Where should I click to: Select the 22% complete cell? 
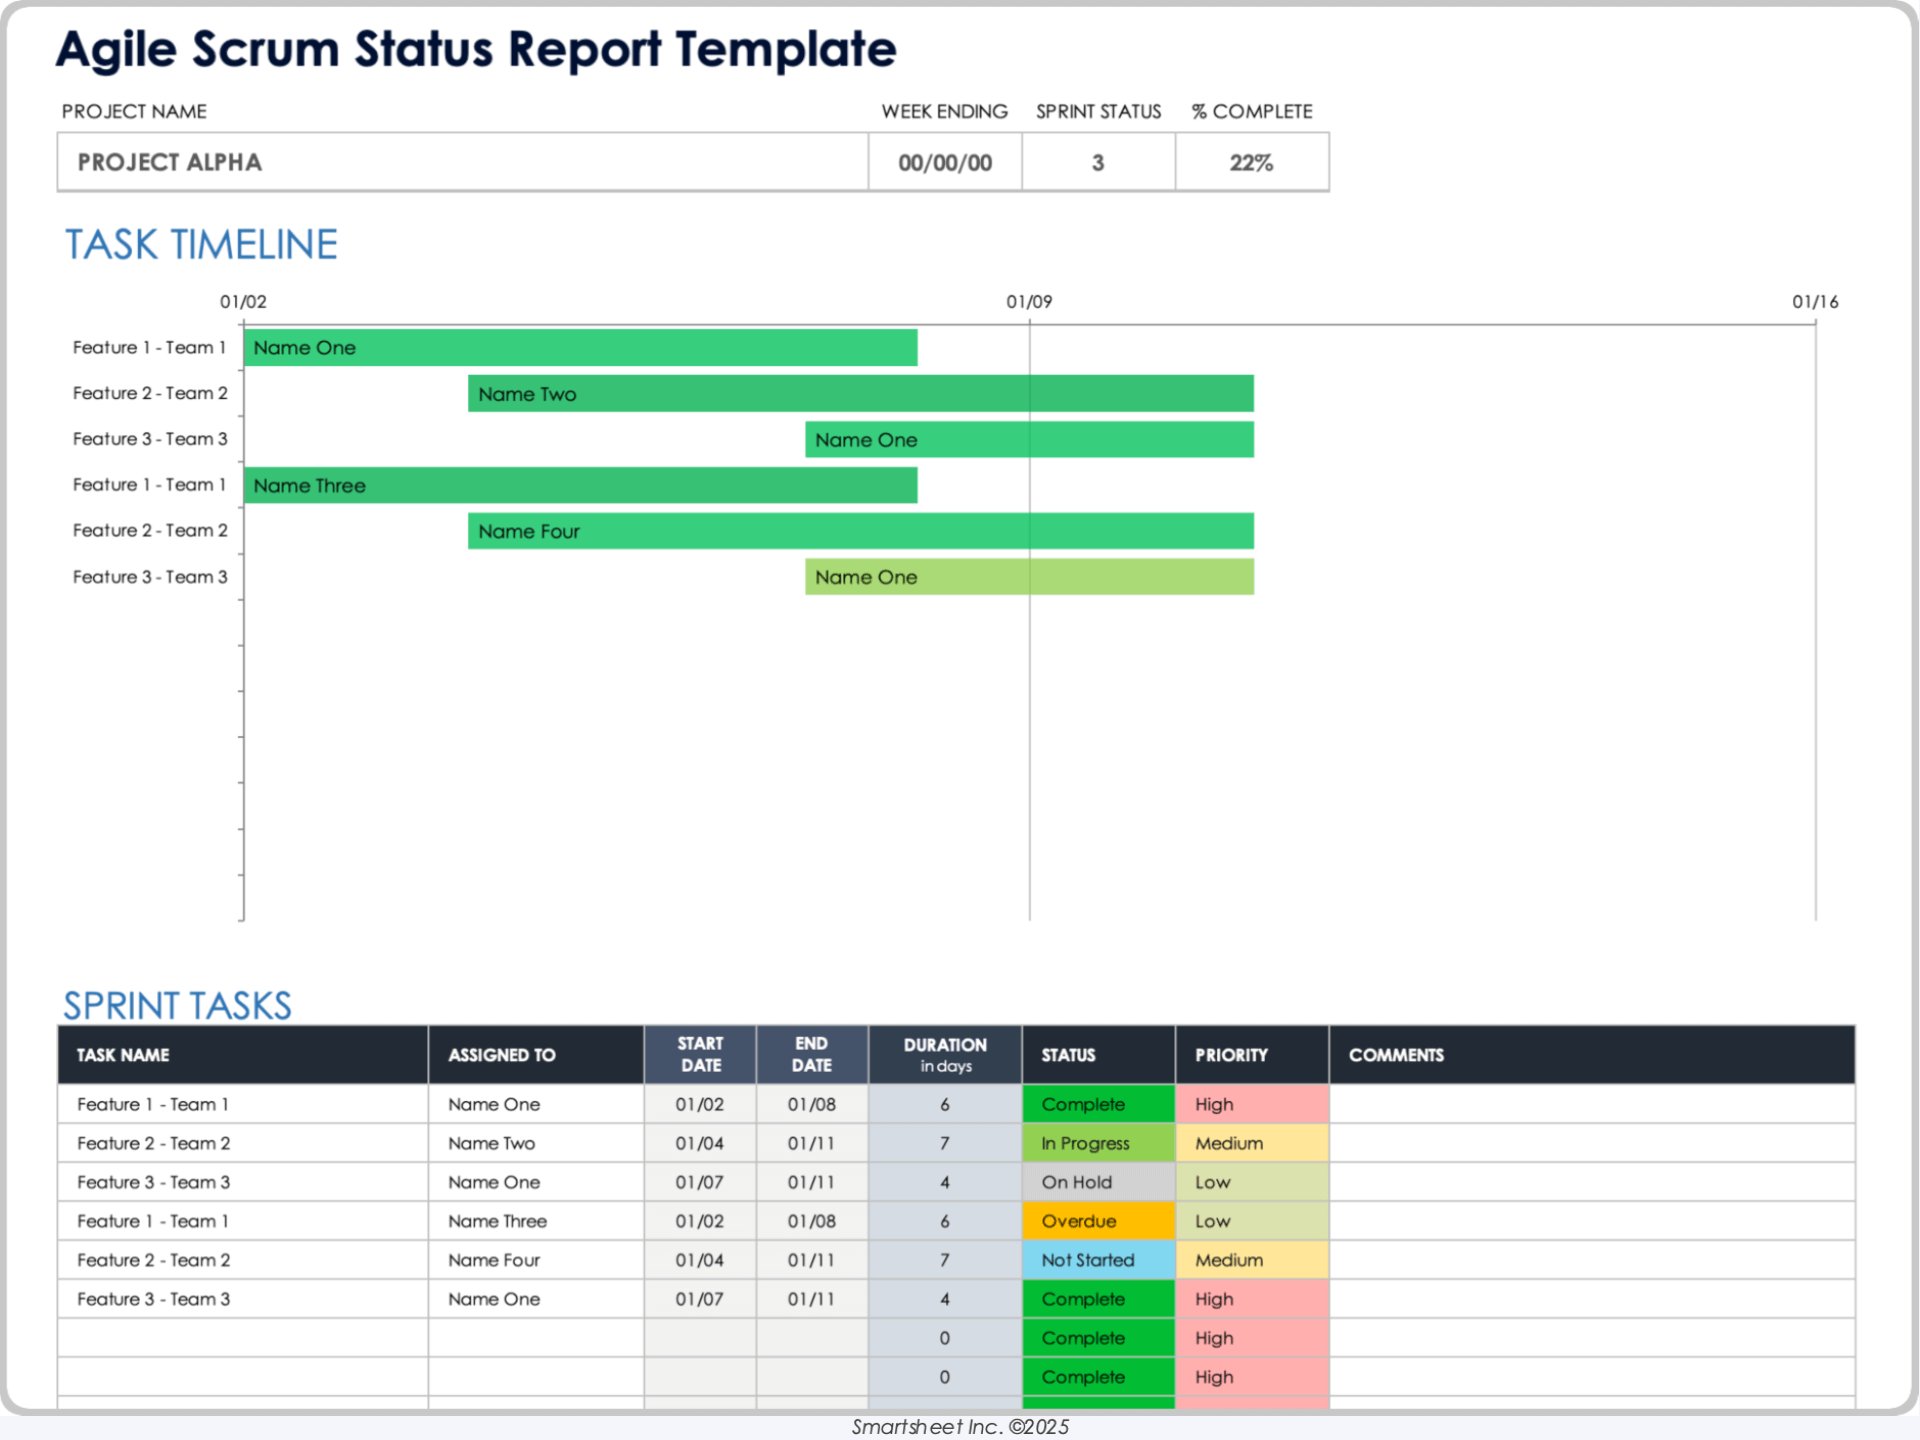pyautogui.click(x=1251, y=162)
